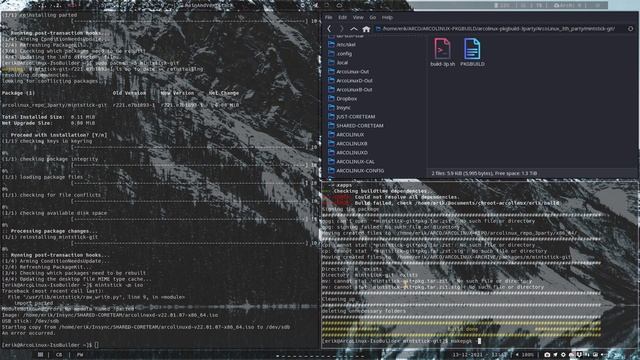Click the command prompt in left terminal

tap(50, 345)
